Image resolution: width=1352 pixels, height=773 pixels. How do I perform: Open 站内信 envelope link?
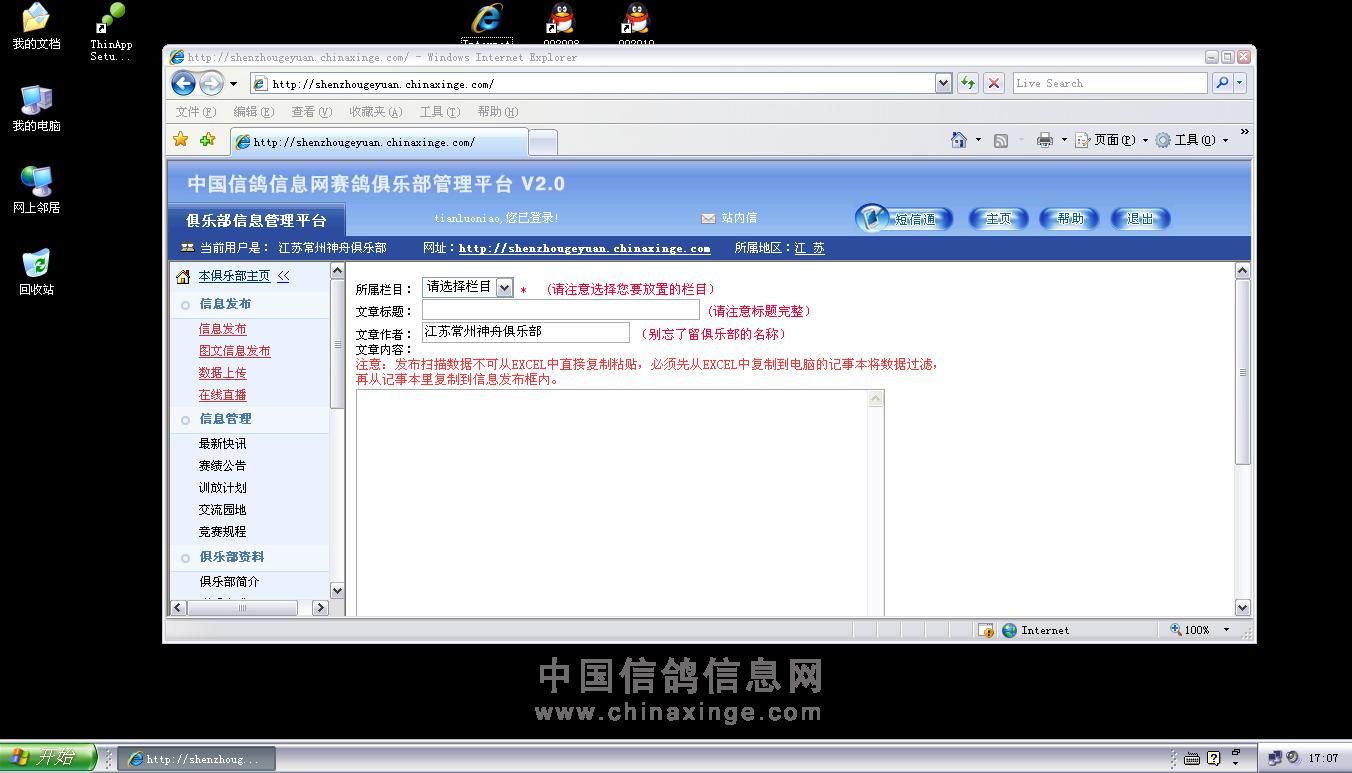point(729,218)
